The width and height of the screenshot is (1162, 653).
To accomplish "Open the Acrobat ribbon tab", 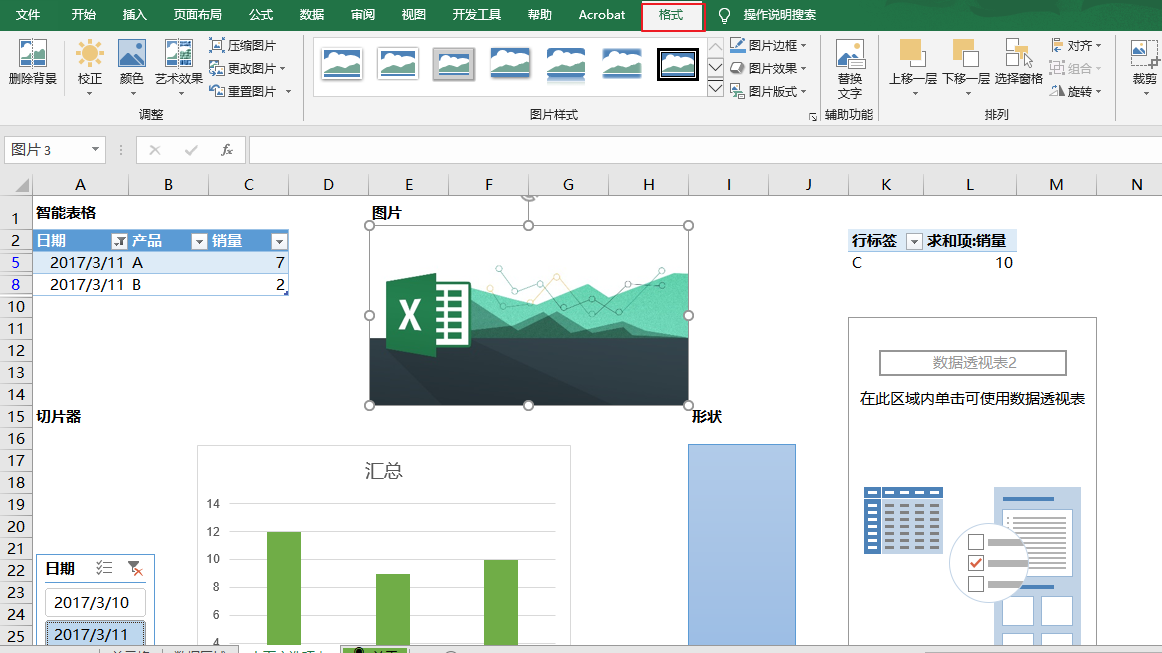I will 601,15.
